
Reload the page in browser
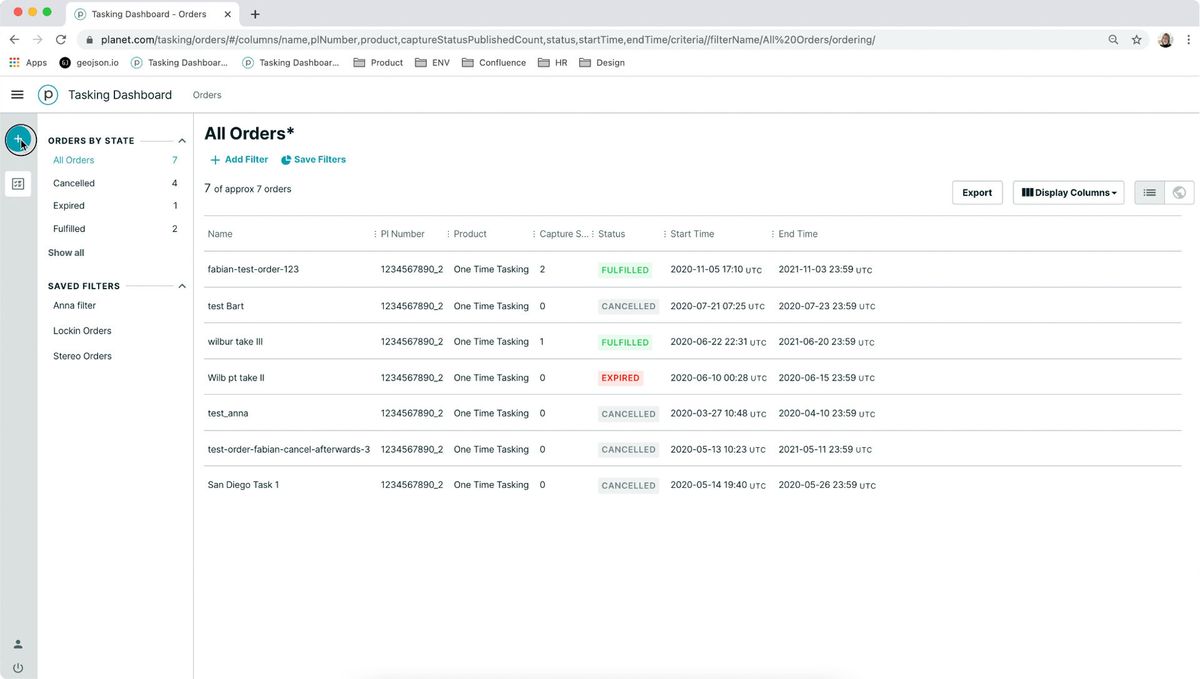click(60, 40)
